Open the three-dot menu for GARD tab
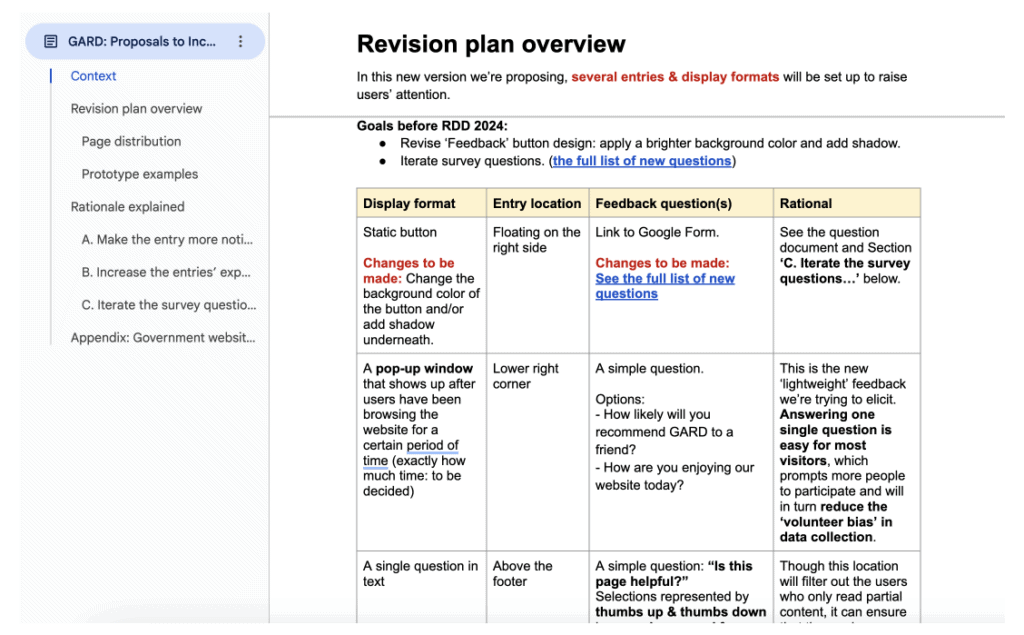This screenshot has height=635, width=1024. [240, 42]
